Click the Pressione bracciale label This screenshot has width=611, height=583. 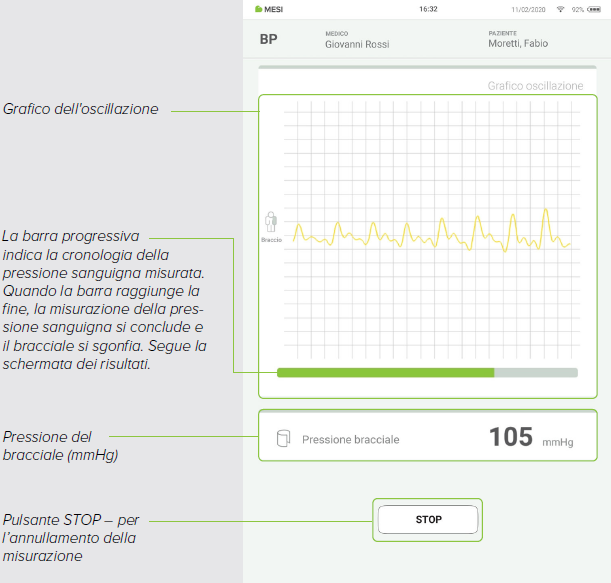[x=351, y=440]
